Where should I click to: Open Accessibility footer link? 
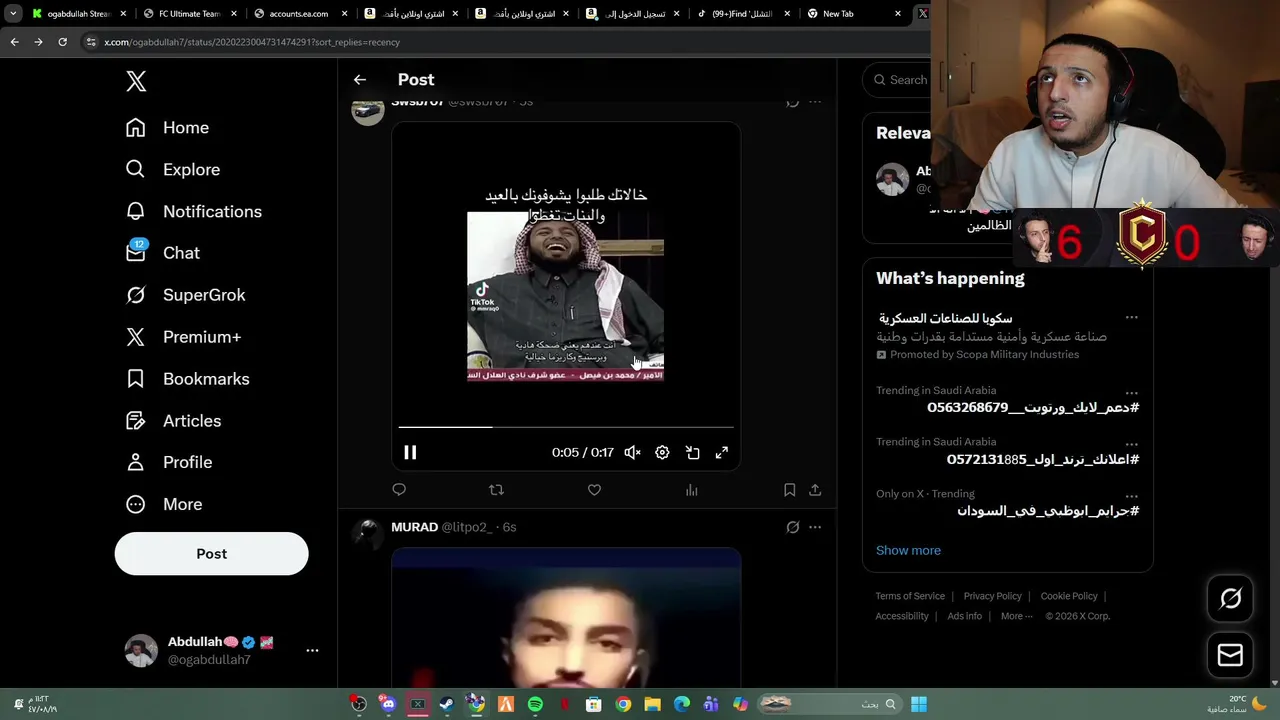tap(902, 616)
